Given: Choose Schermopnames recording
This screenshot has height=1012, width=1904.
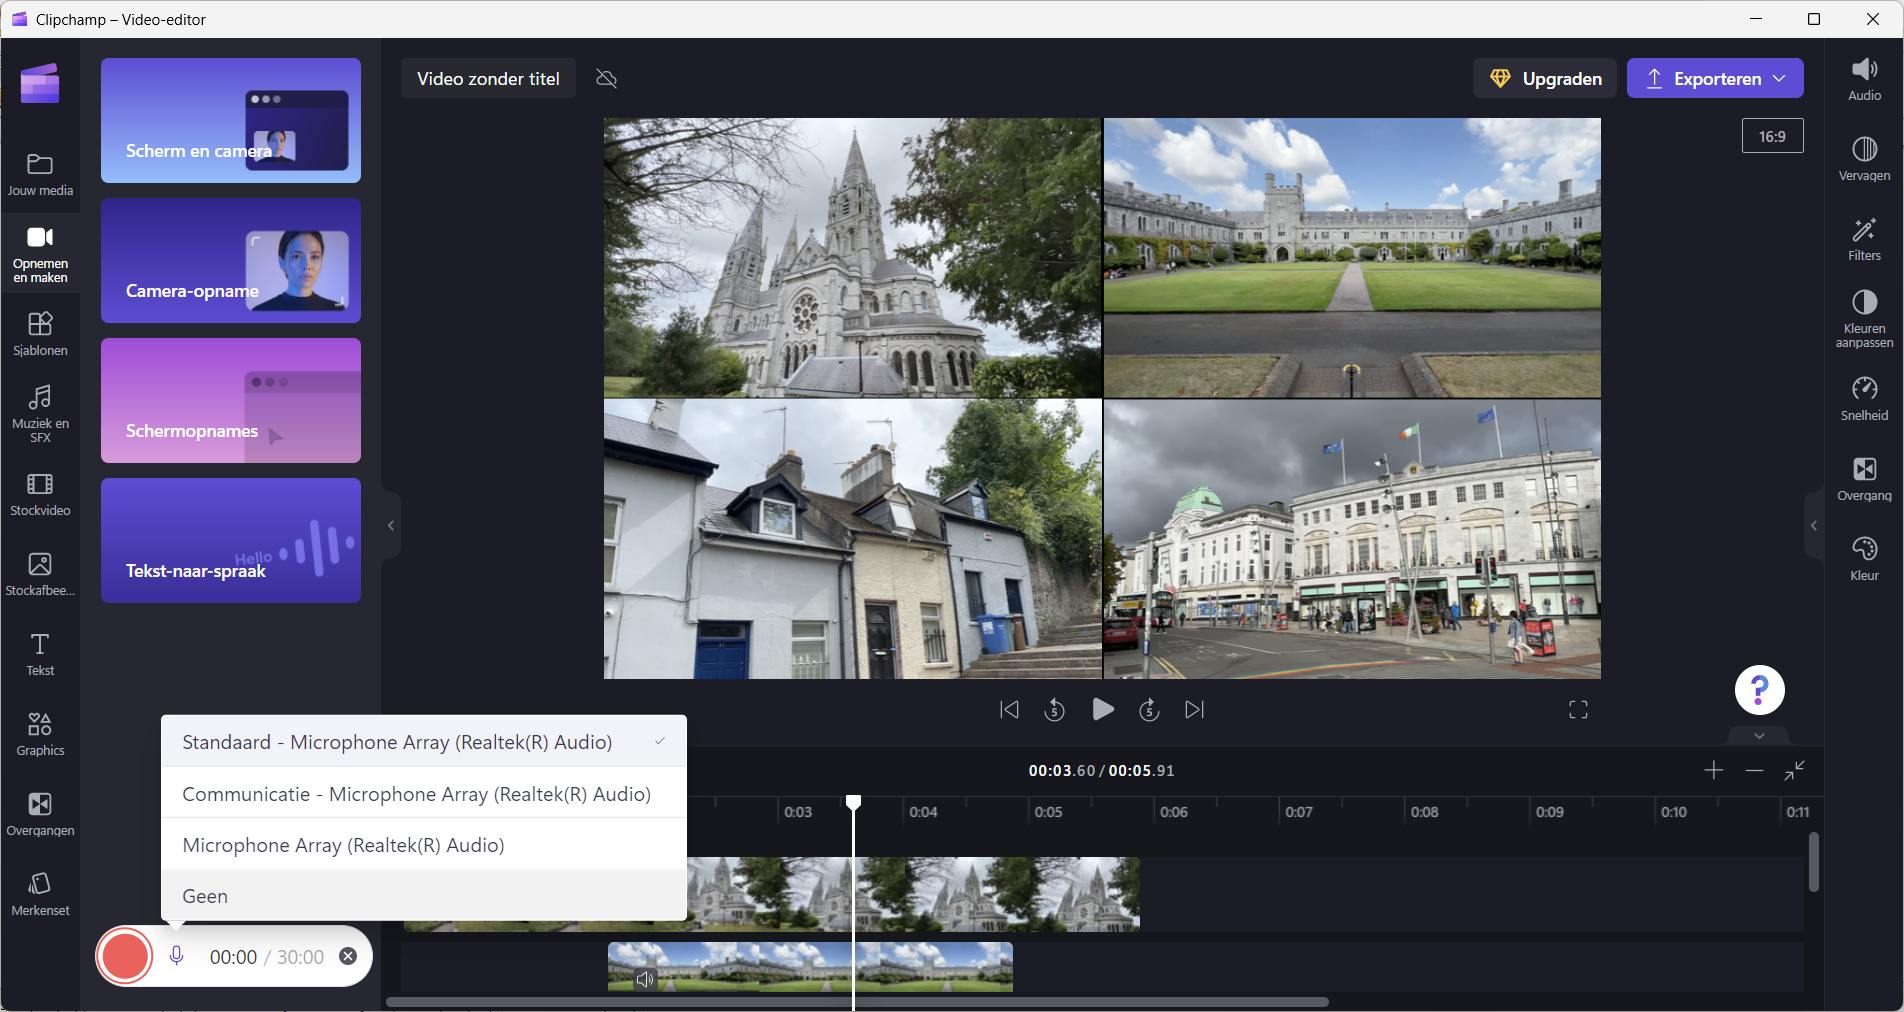Looking at the screenshot, I should pyautogui.click(x=231, y=400).
